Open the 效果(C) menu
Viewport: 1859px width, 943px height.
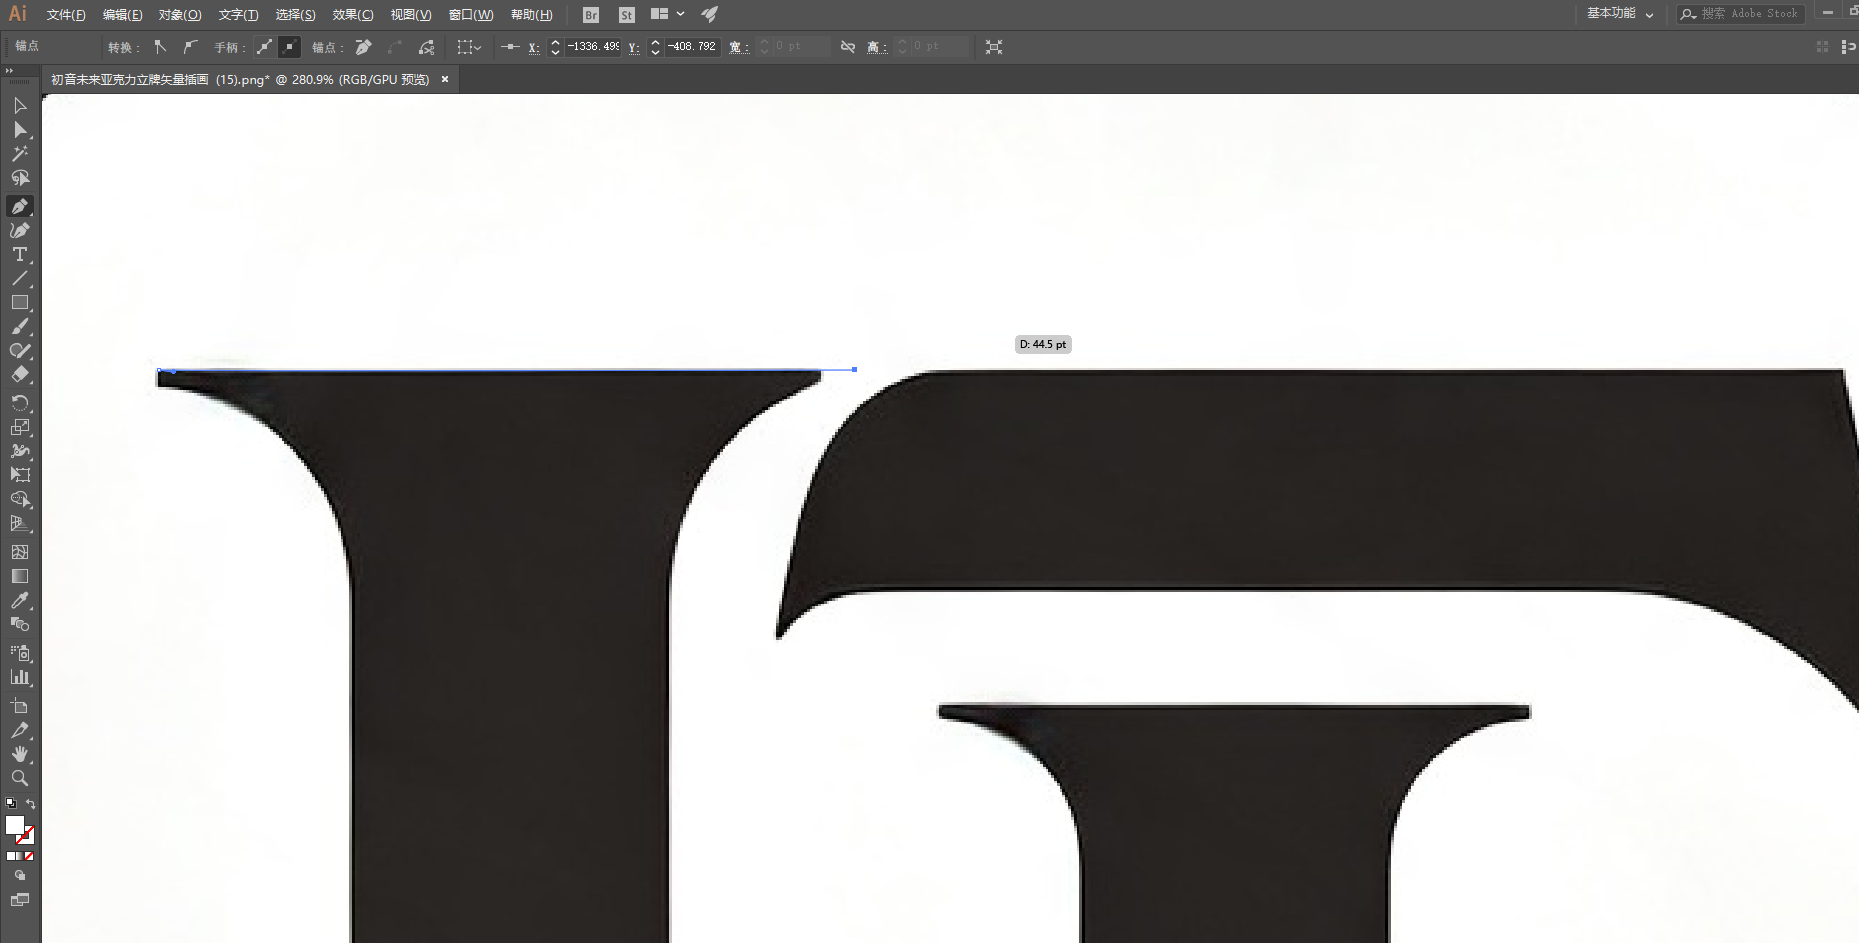point(353,15)
